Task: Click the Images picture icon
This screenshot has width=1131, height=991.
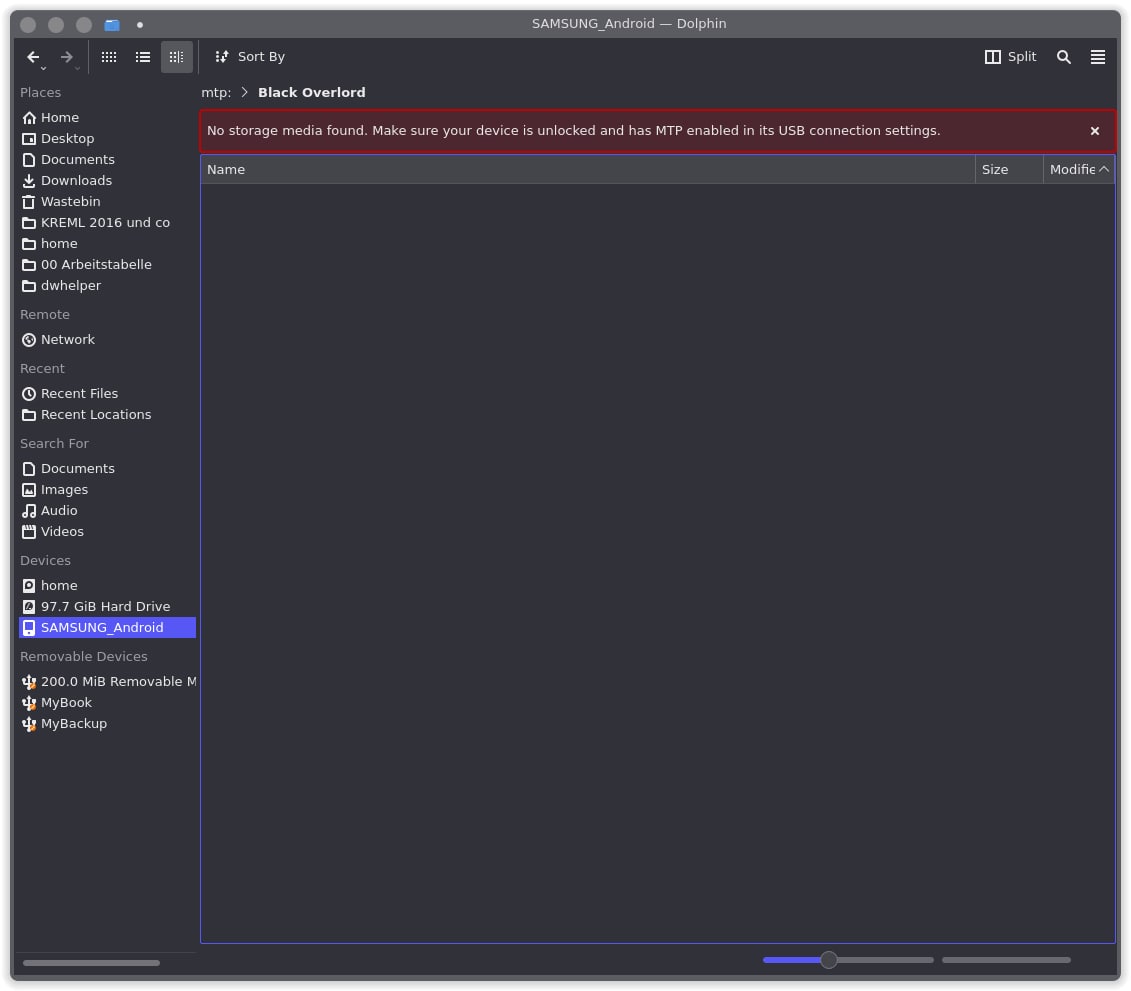Action: tap(29, 490)
